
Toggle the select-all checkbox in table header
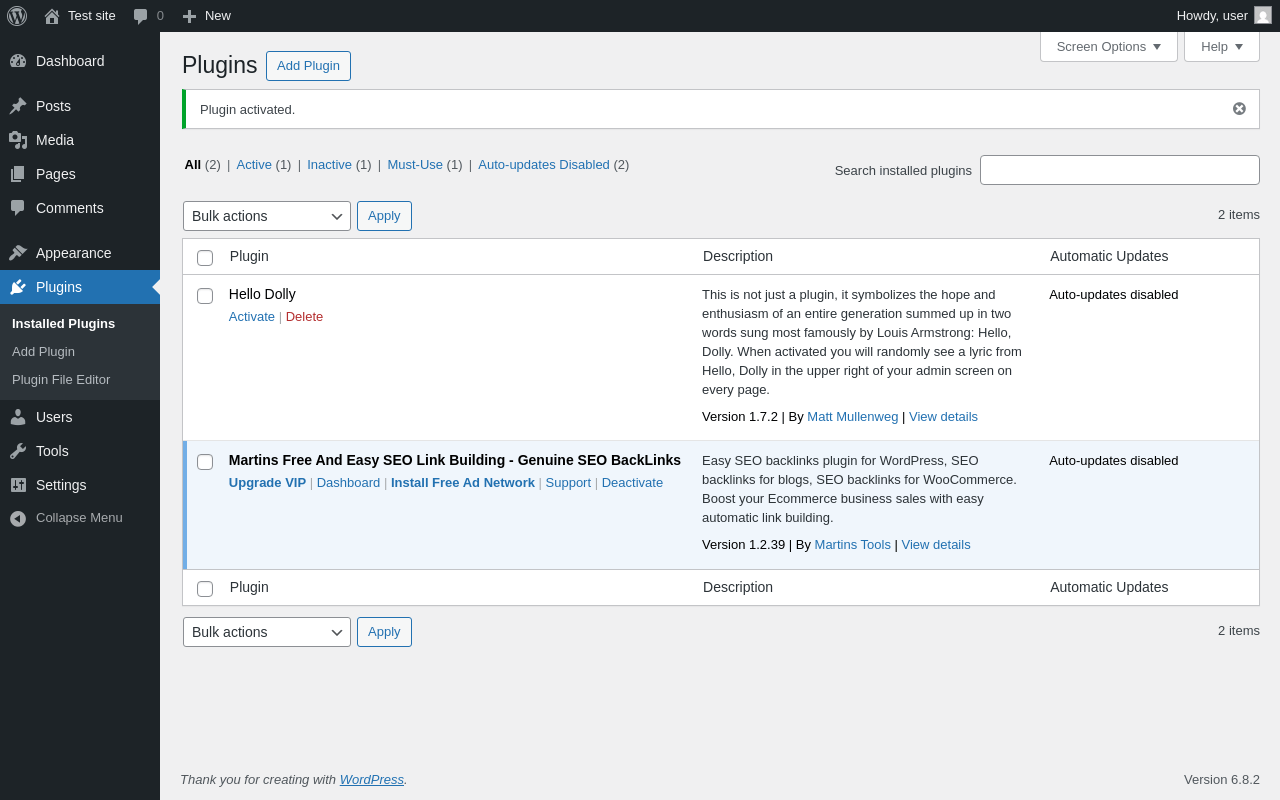tap(205, 258)
